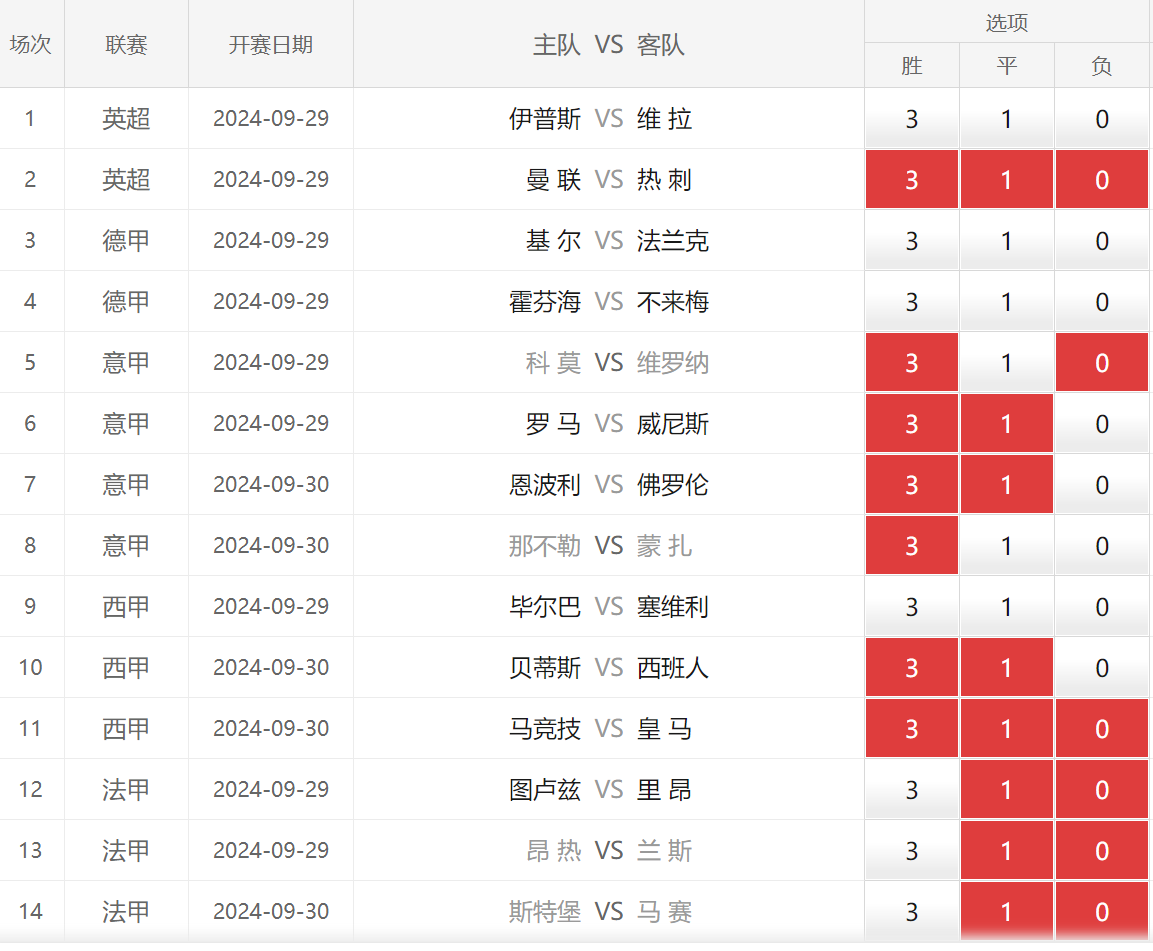Click the match text 那不勒 VS 蒙扎
The image size is (1153, 951).
(600, 546)
